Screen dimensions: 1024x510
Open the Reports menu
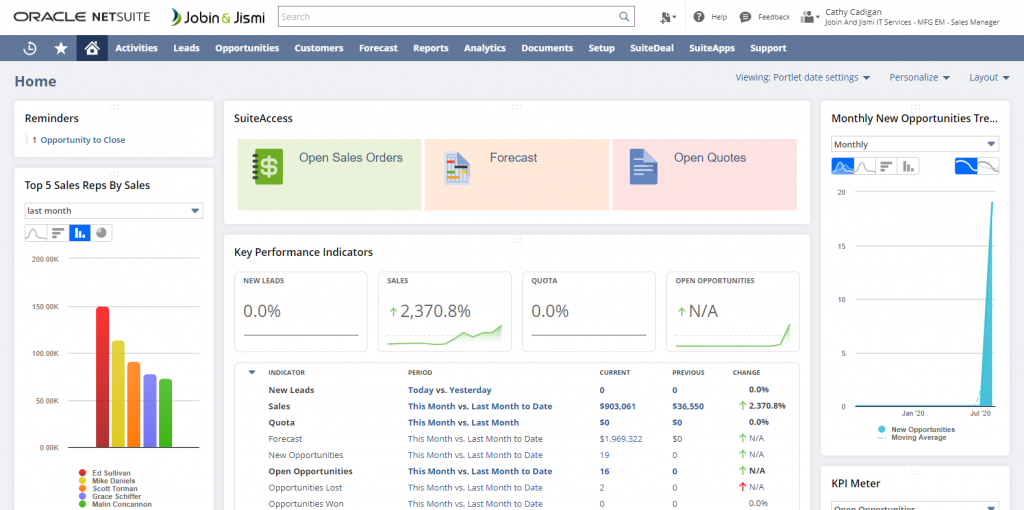[x=430, y=48]
